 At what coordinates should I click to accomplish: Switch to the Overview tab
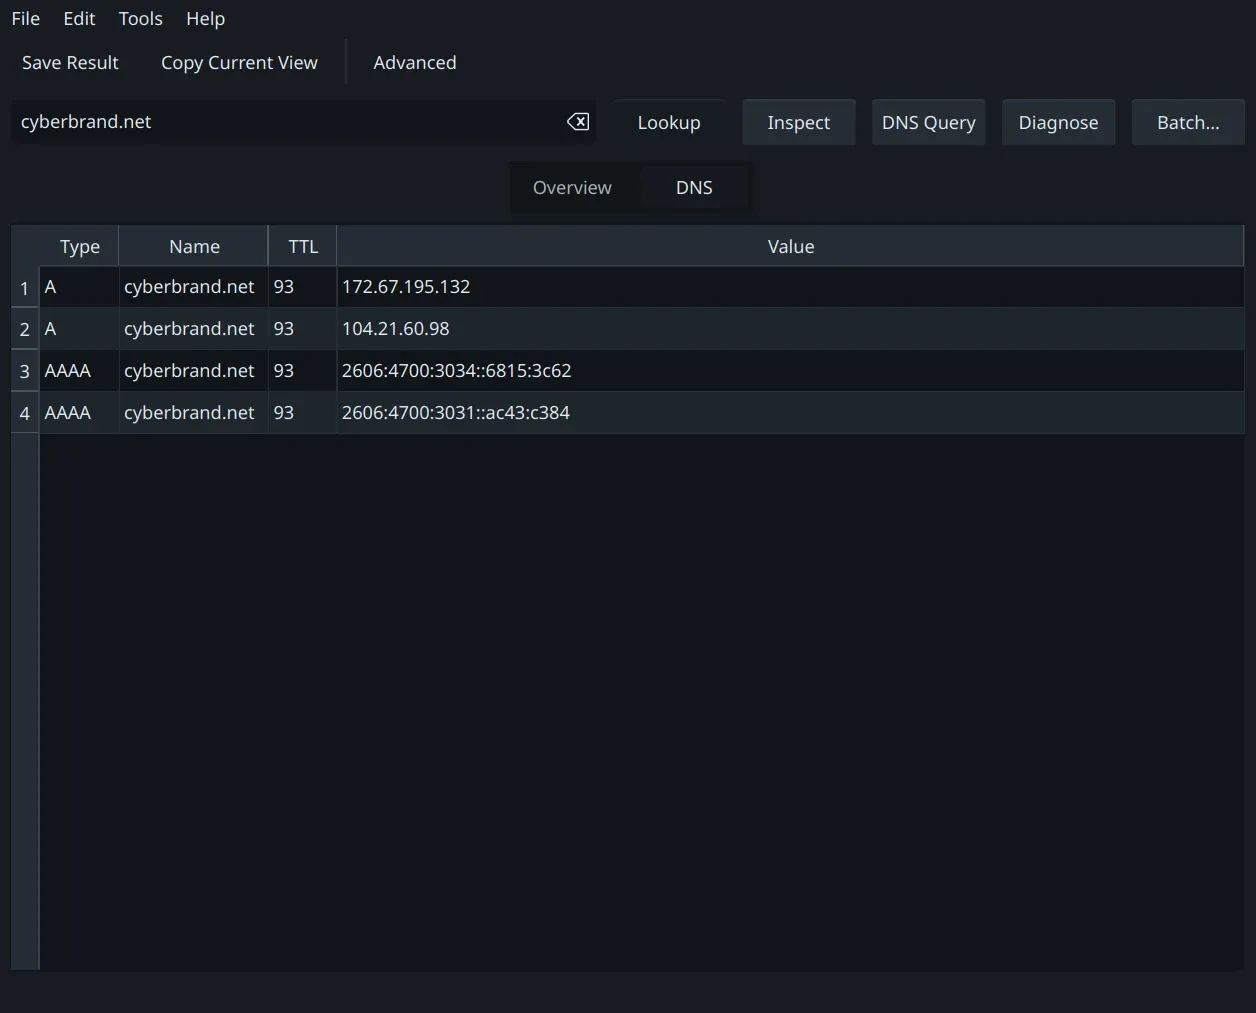pyautogui.click(x=572, y=188)
